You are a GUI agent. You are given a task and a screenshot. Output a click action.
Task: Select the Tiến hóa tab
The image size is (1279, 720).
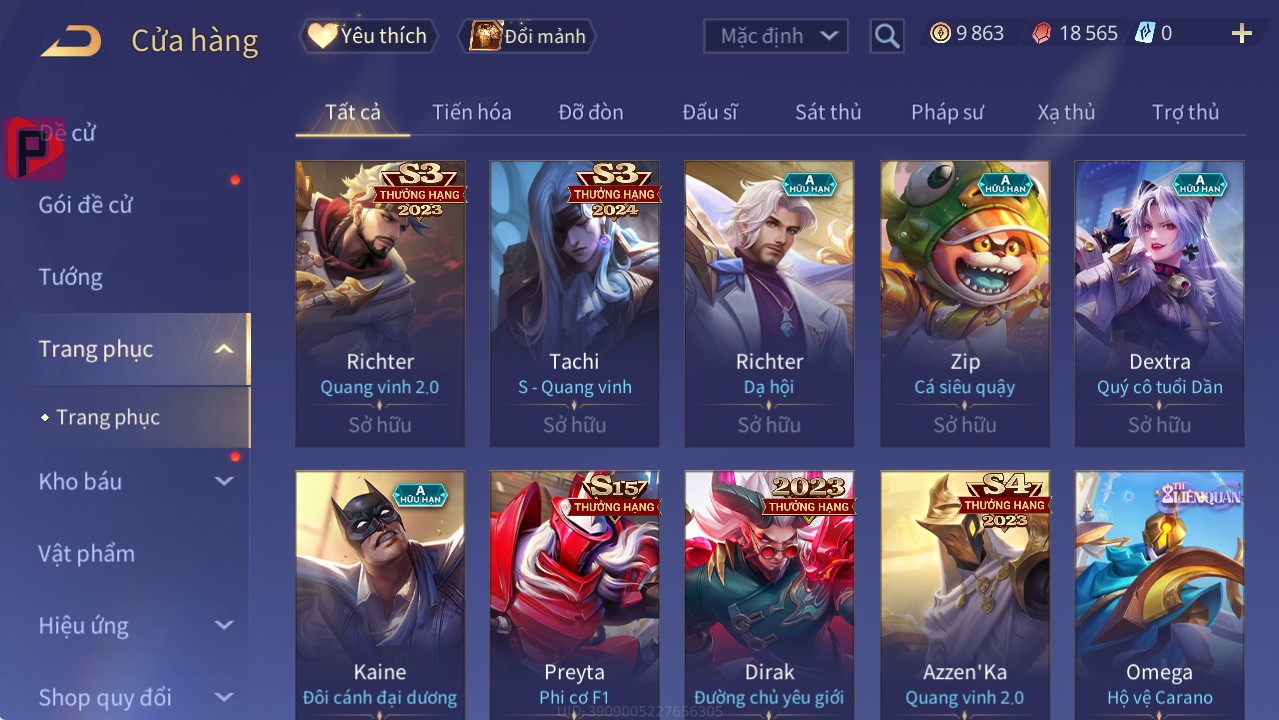click(472, 112)
